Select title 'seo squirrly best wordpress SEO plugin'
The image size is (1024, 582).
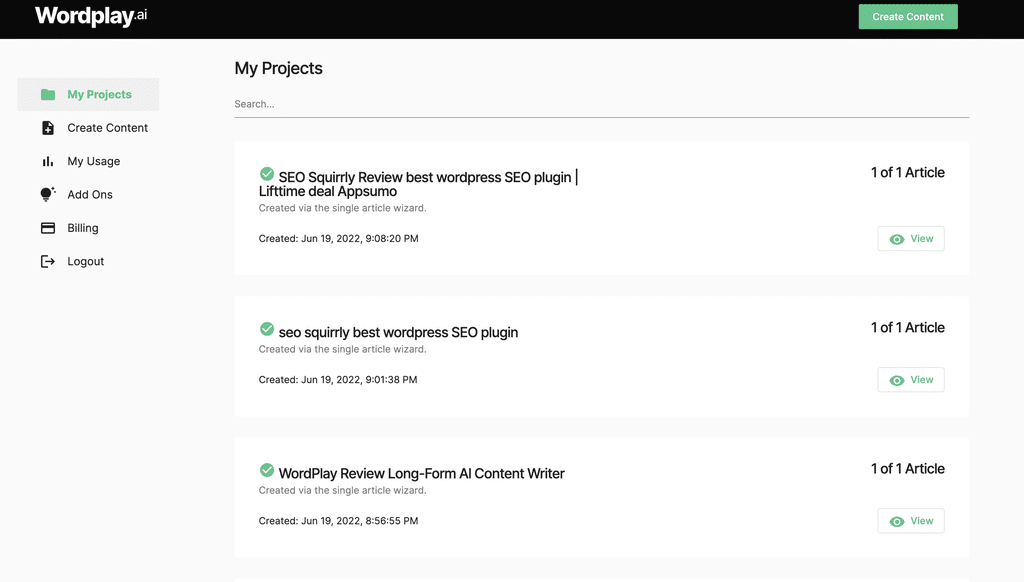398,332
